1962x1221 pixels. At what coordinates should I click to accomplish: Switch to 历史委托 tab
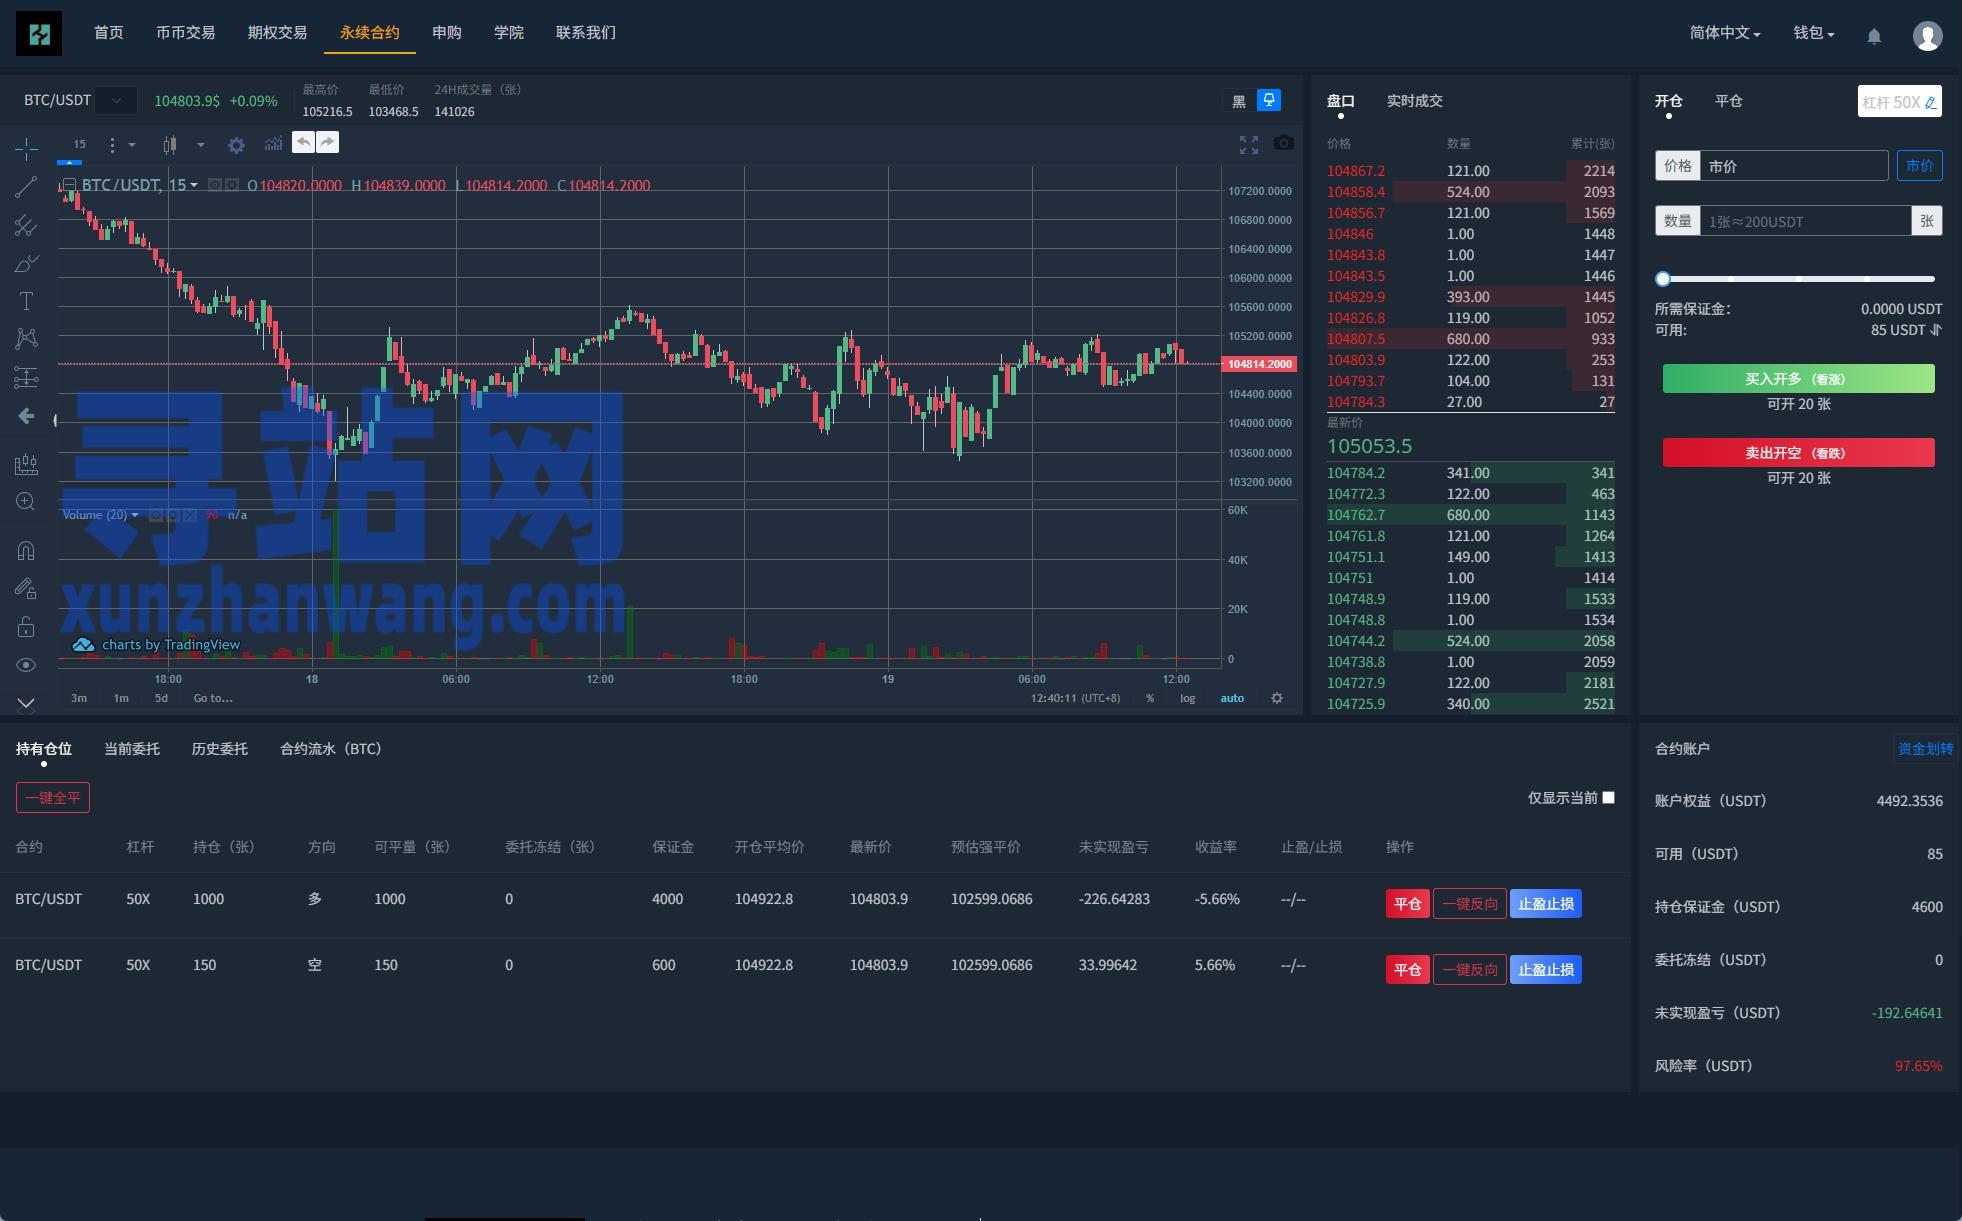(x=220, y=749)
